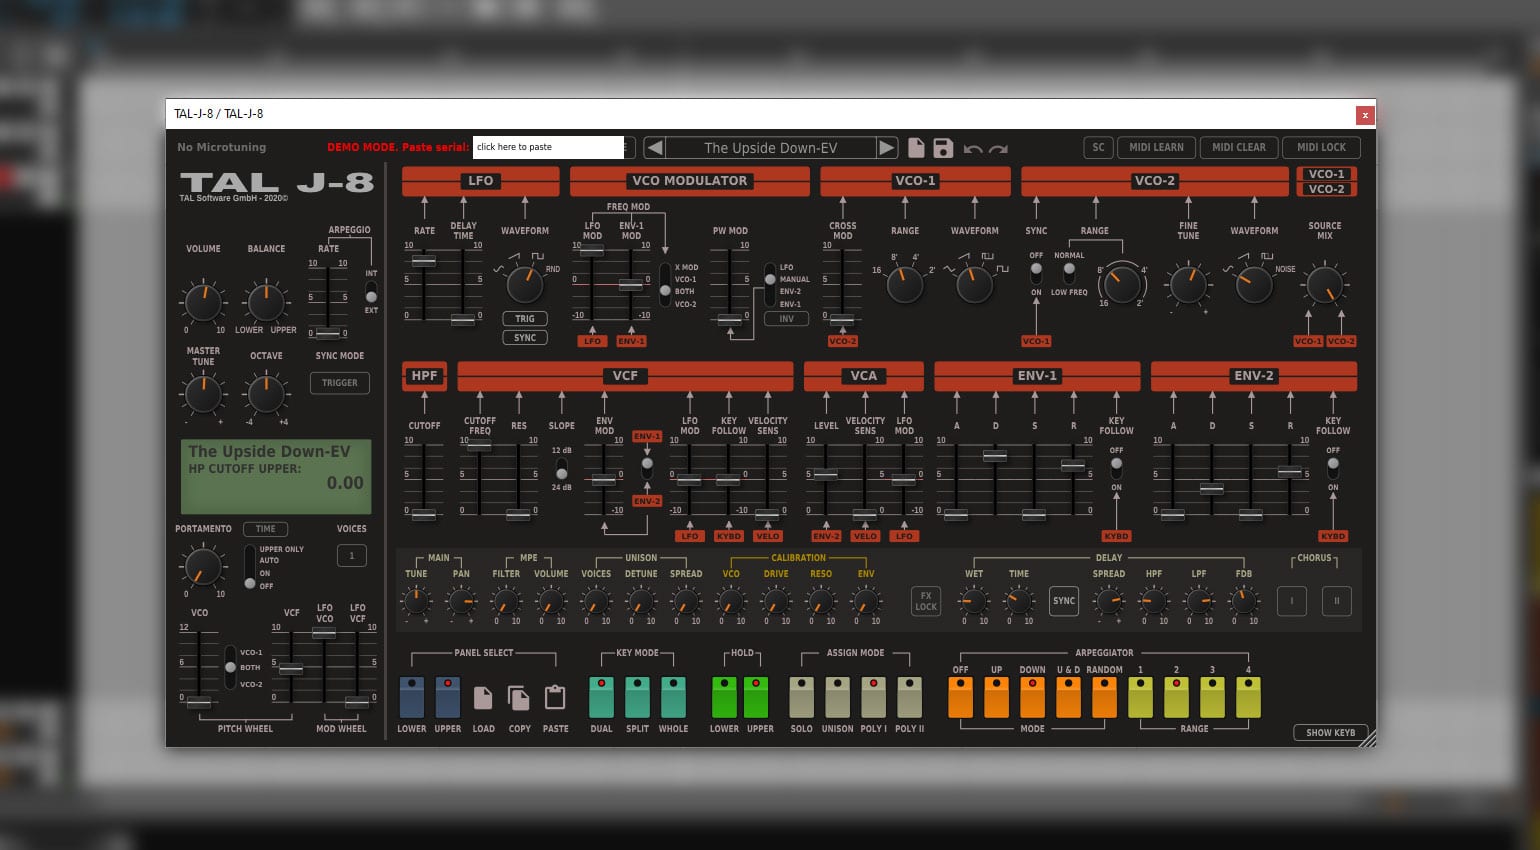Select Poly II assign mode
This screenshot has height=850, width=1540.
[x=909, y=697]
